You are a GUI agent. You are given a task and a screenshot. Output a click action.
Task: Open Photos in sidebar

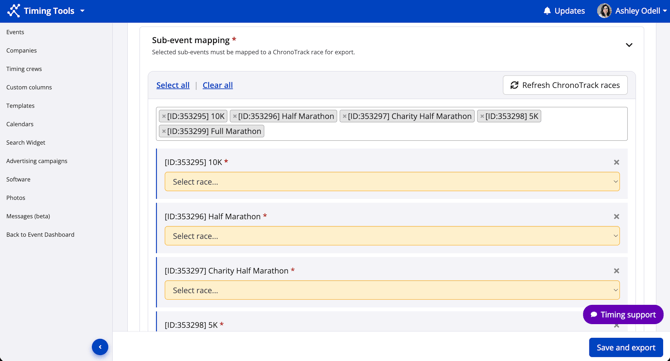[15, 198]
